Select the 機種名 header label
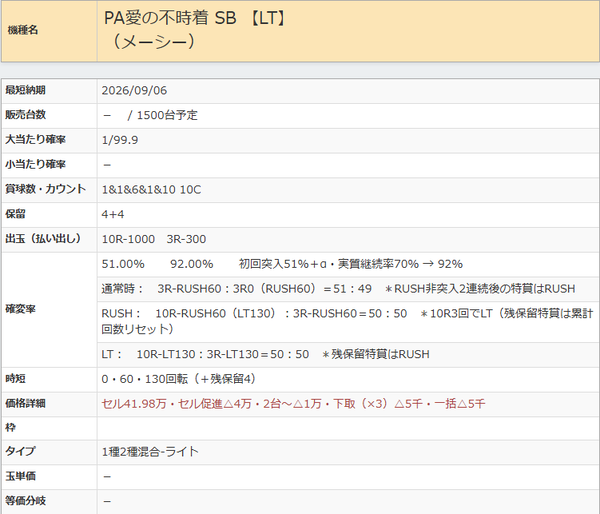This screenshot has height=514, width=600. 23,30
